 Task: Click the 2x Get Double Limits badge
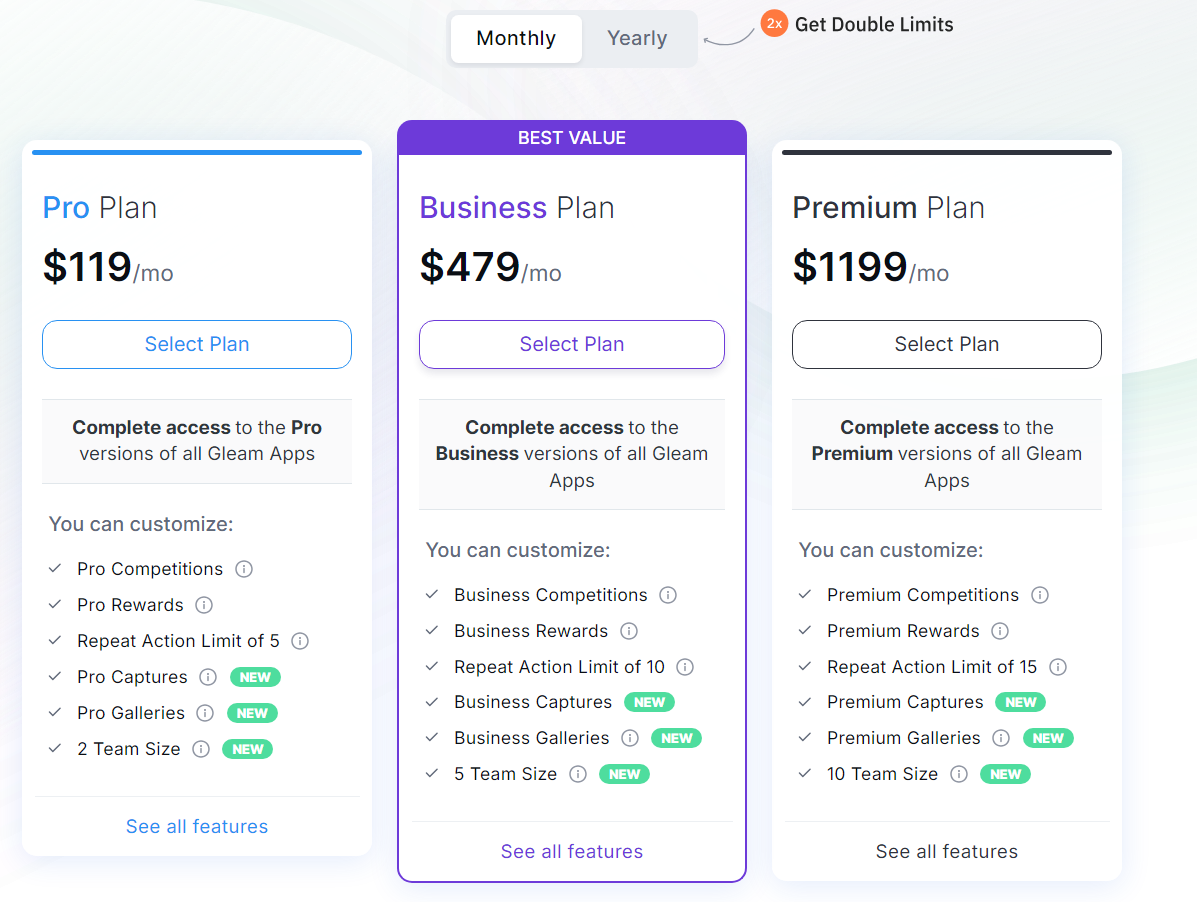pyautogui.click(x=775, y=23)
